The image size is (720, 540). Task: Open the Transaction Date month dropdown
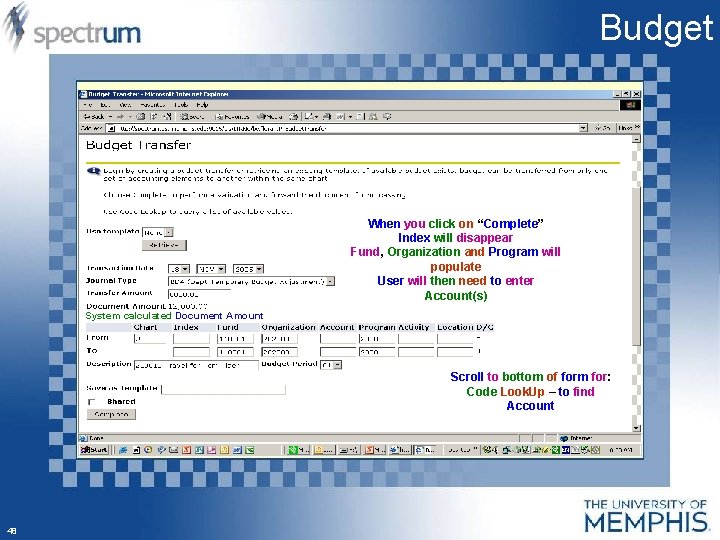[221, 269]
